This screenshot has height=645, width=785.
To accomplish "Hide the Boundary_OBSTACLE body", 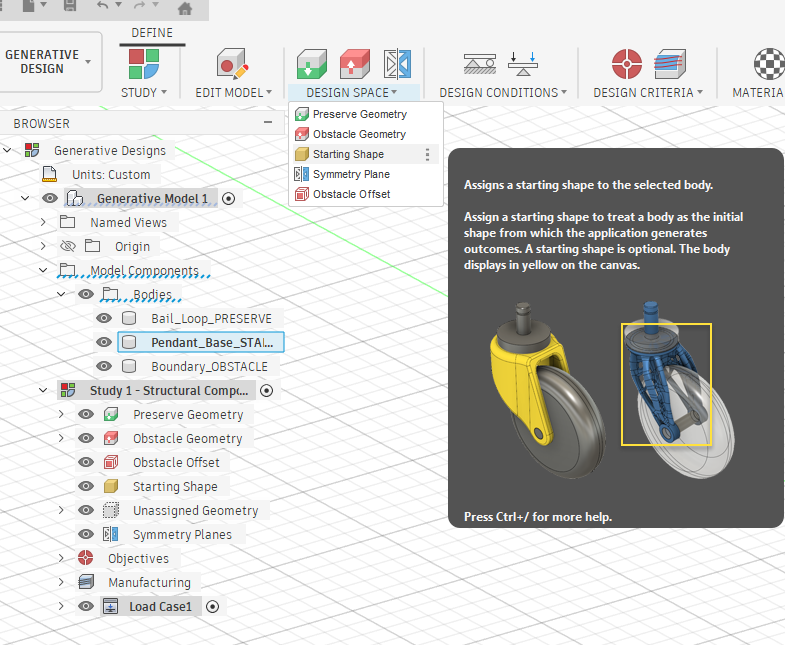I will click(104, 366).
